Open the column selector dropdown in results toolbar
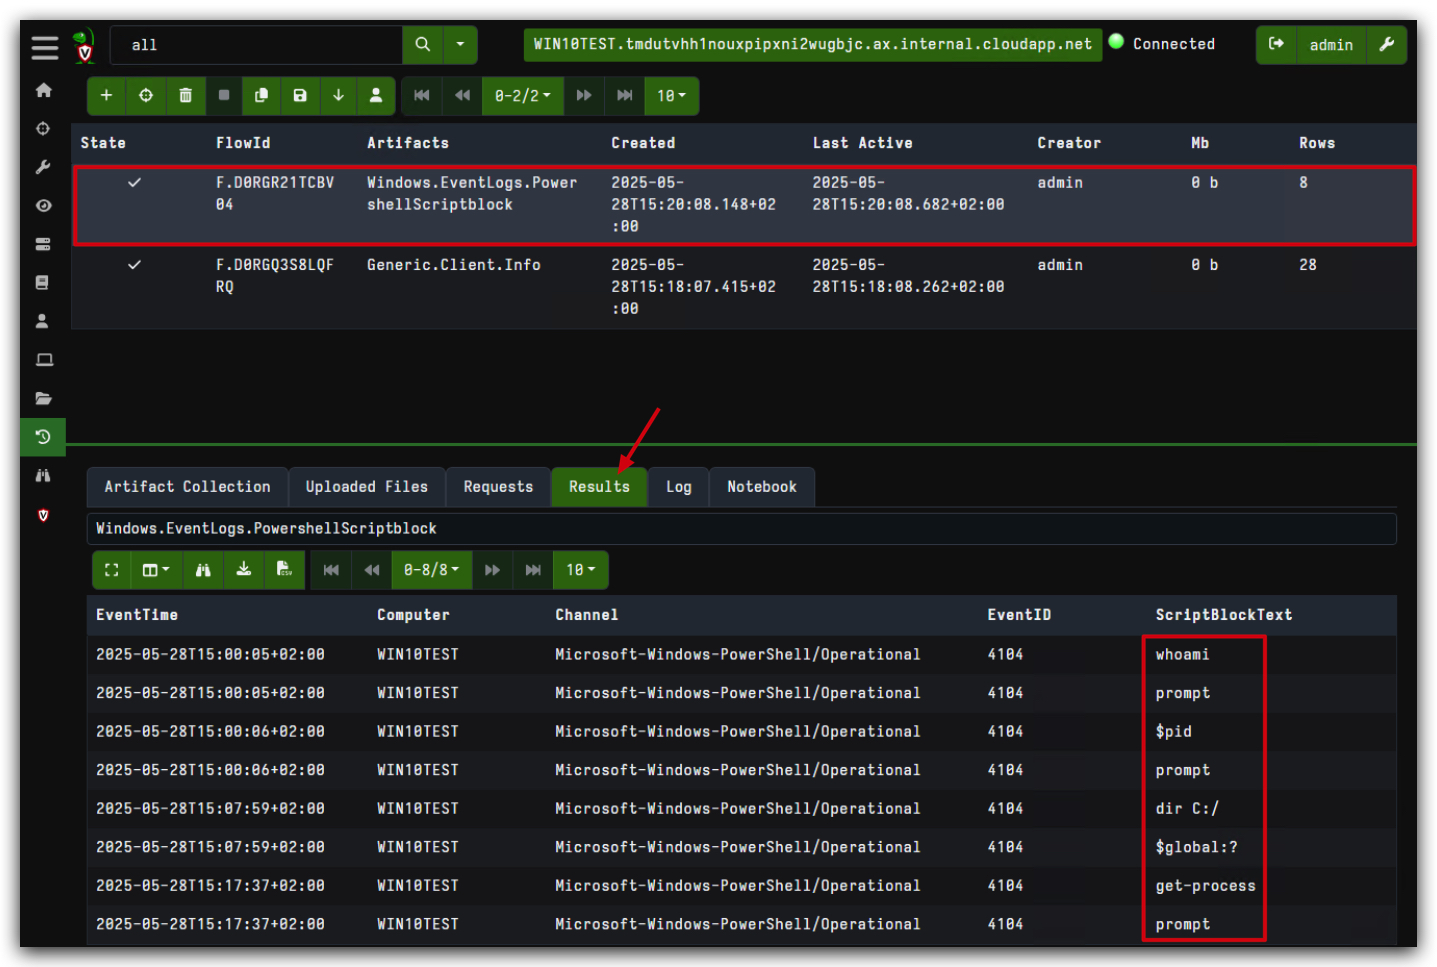1437x967 pixels. pos(156,570)
